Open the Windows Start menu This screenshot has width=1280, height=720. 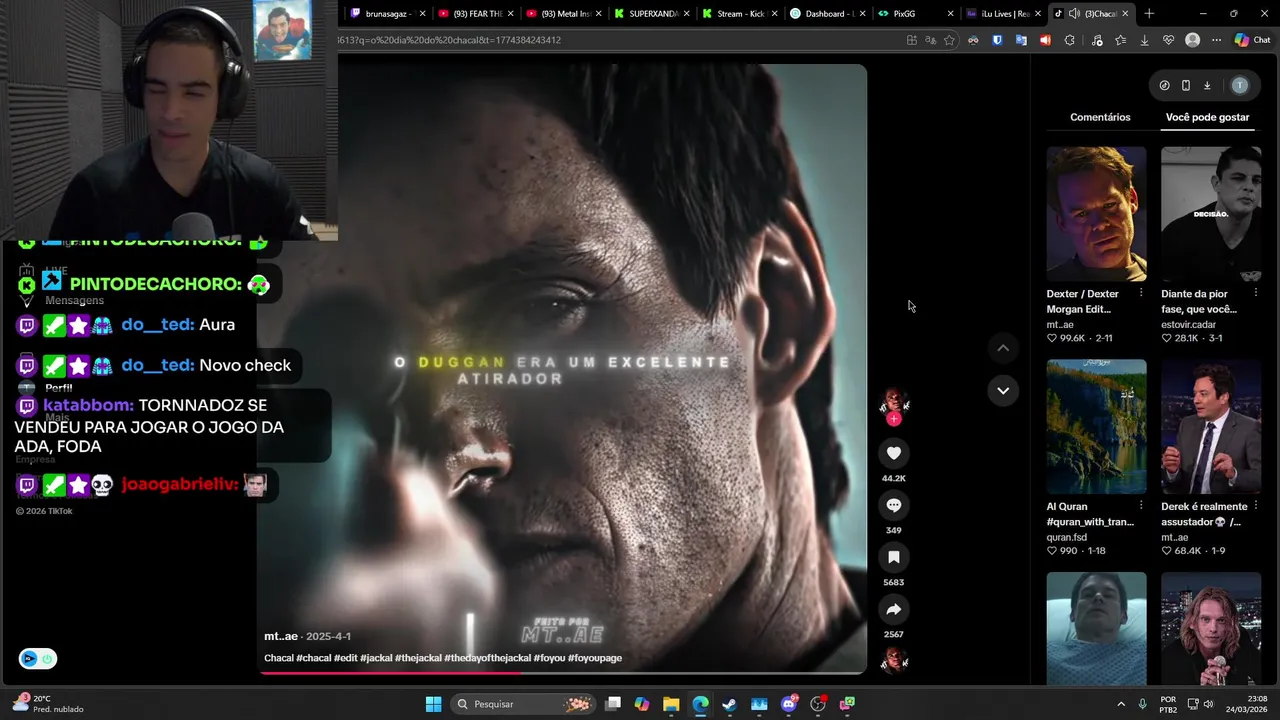click(433, 704)
